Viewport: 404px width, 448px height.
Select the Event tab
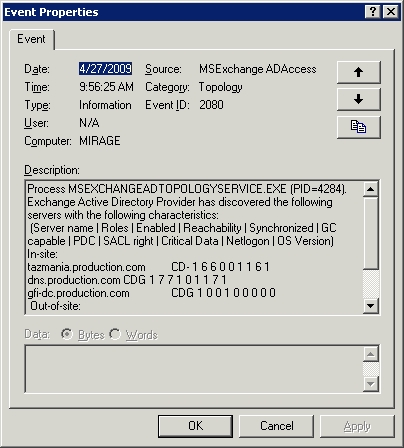(31, 39)
